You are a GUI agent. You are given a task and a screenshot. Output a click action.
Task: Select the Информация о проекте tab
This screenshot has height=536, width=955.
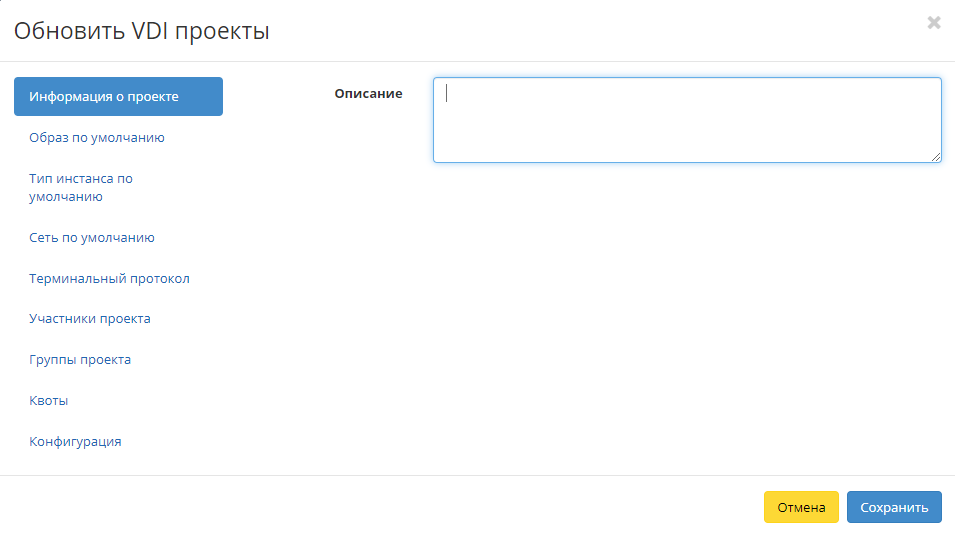point(118,96)
